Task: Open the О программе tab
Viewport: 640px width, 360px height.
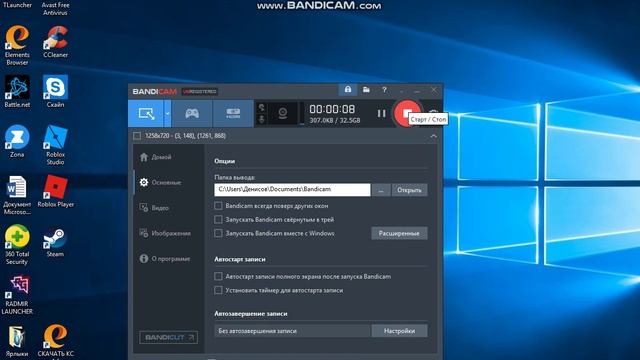Action: pyautogui.click(x=165, y=258)
